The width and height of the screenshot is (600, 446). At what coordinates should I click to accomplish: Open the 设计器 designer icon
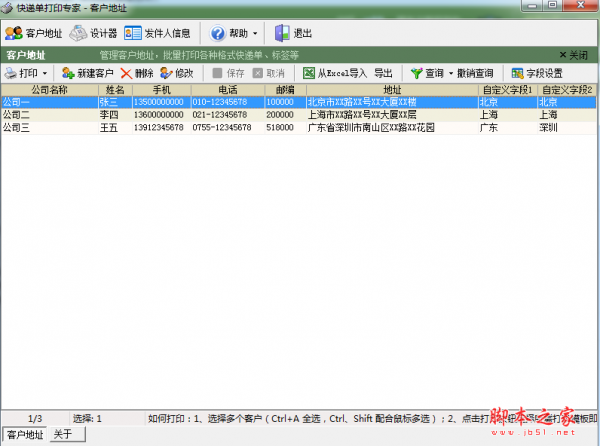[x=78, y=33]
